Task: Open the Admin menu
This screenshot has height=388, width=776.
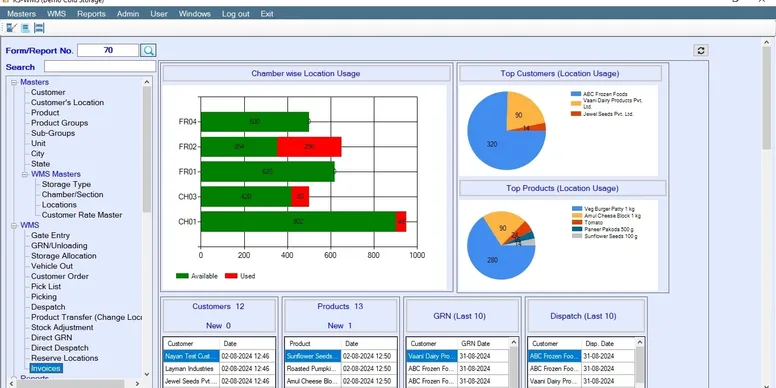Action: coord(128,14)
